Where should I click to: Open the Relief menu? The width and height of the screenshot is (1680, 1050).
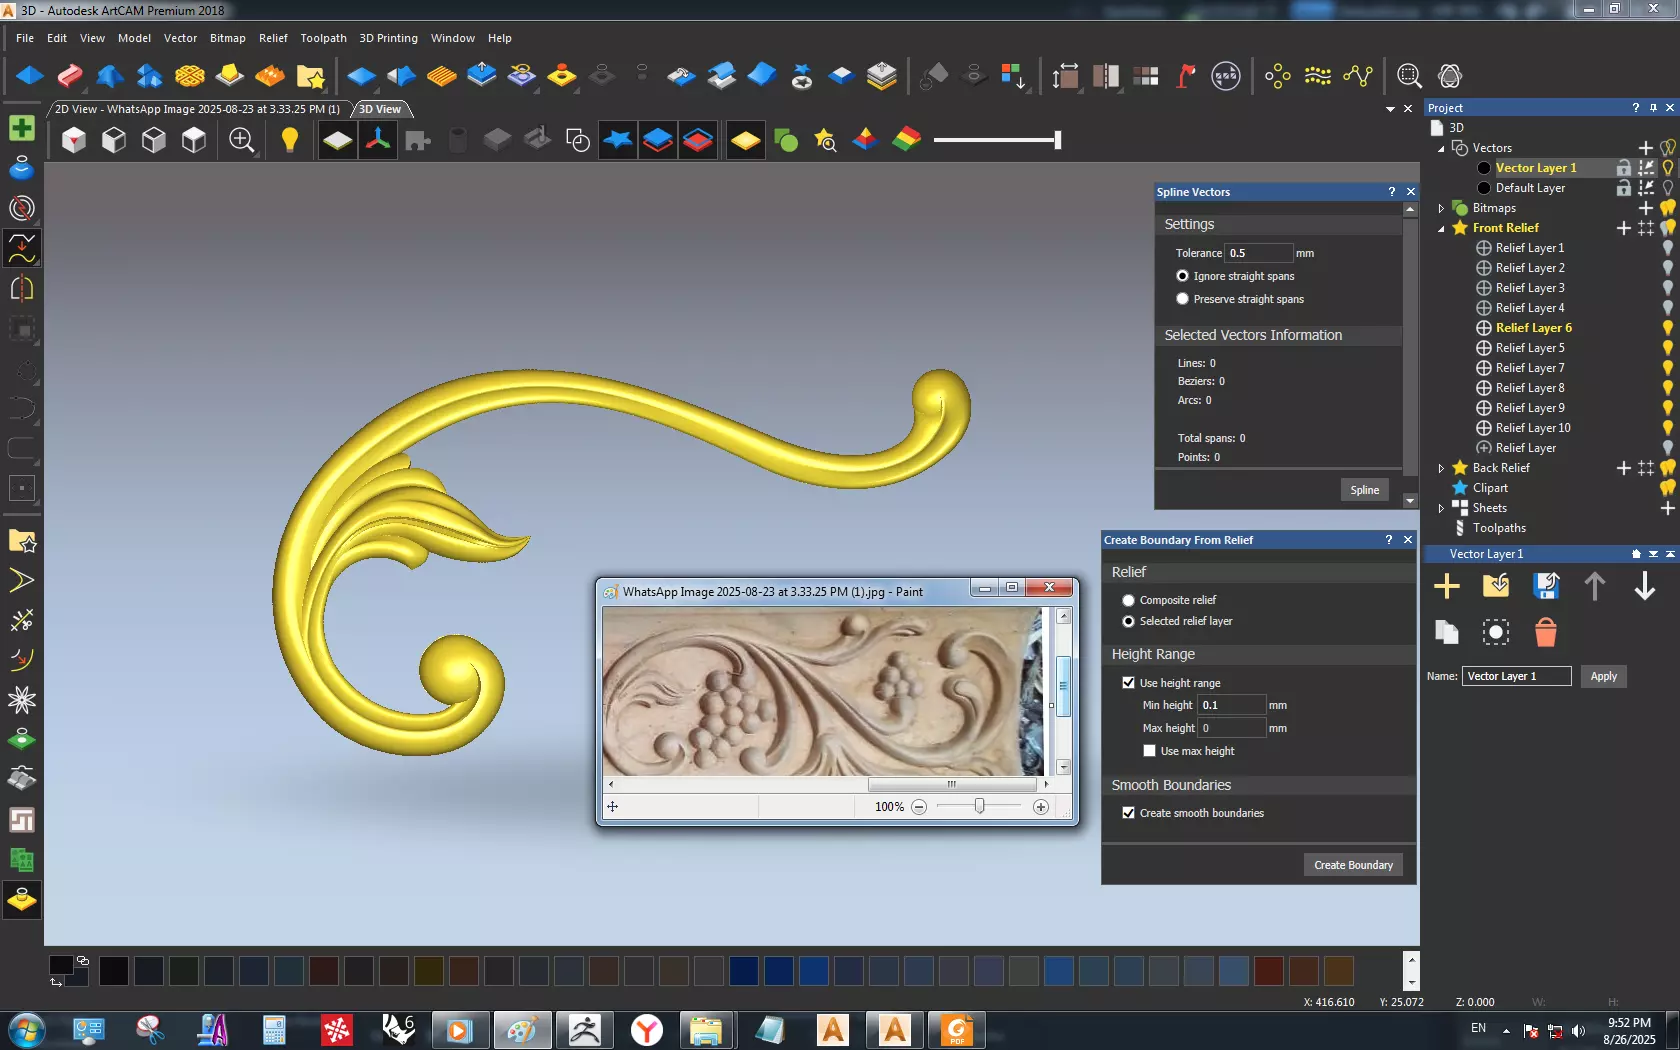[x=273, y=38]
